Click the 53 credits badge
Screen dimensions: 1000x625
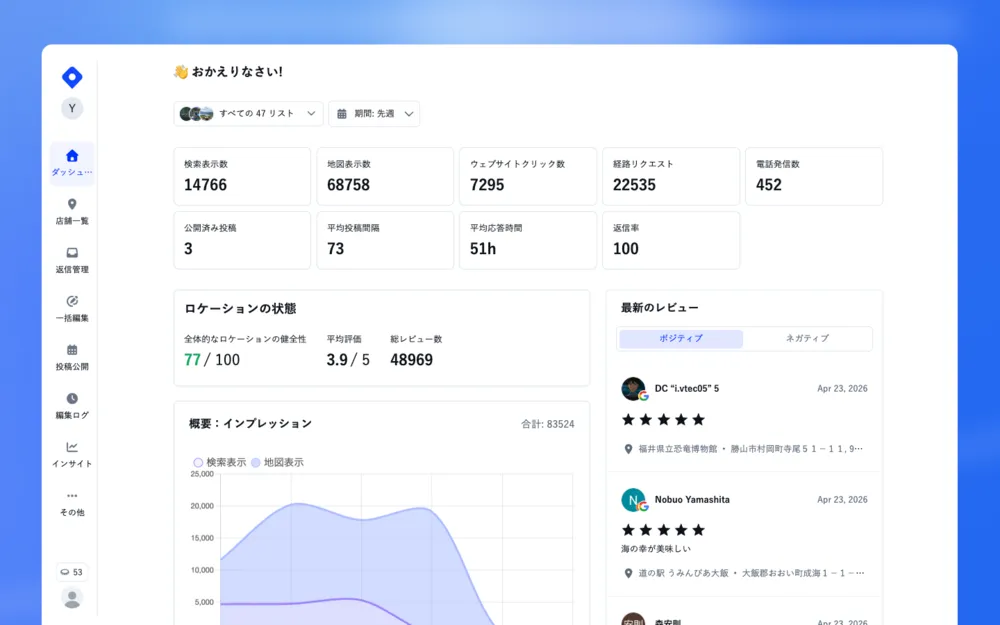[71, 572]
